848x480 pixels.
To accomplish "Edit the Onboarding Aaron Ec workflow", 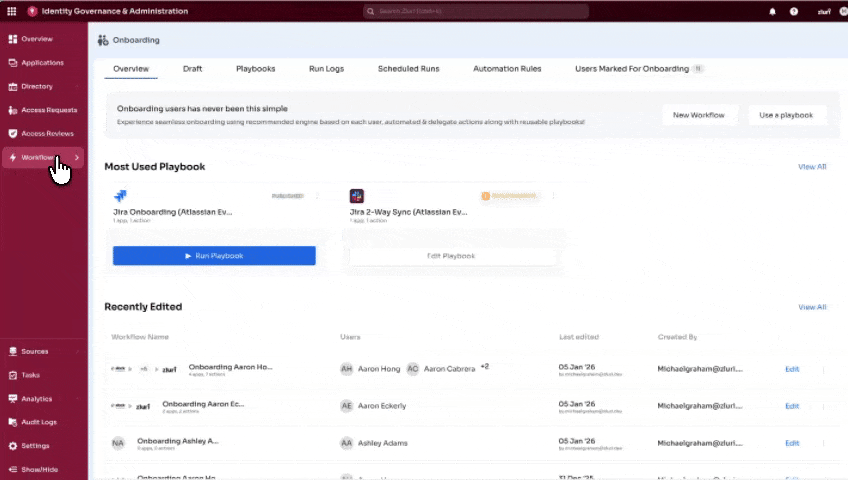I will pyautogui.click(x=792, y=406).
